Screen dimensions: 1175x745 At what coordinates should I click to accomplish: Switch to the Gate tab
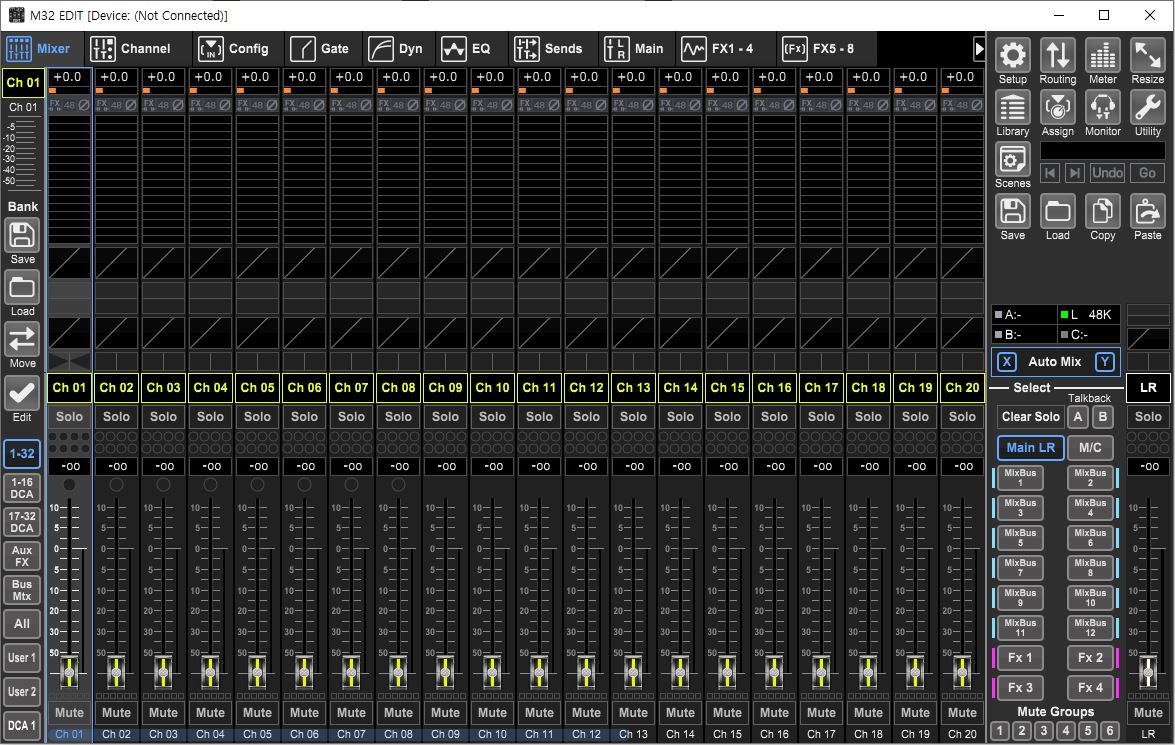[320, 49]
